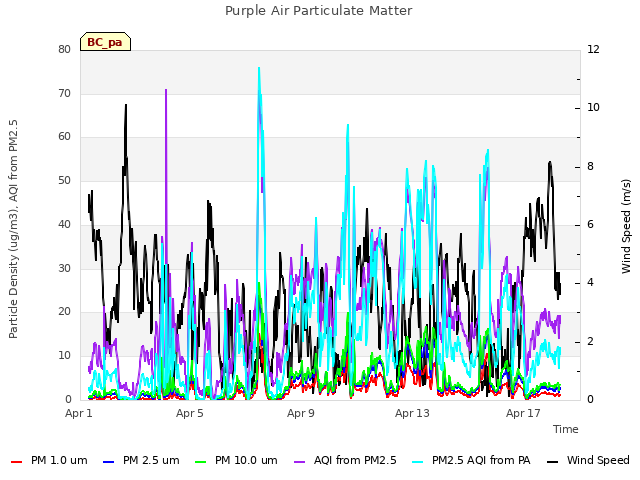Click the red PM 1.0 um legend swatch
This screenshot has height=480, width=640.
click(16, 462)
